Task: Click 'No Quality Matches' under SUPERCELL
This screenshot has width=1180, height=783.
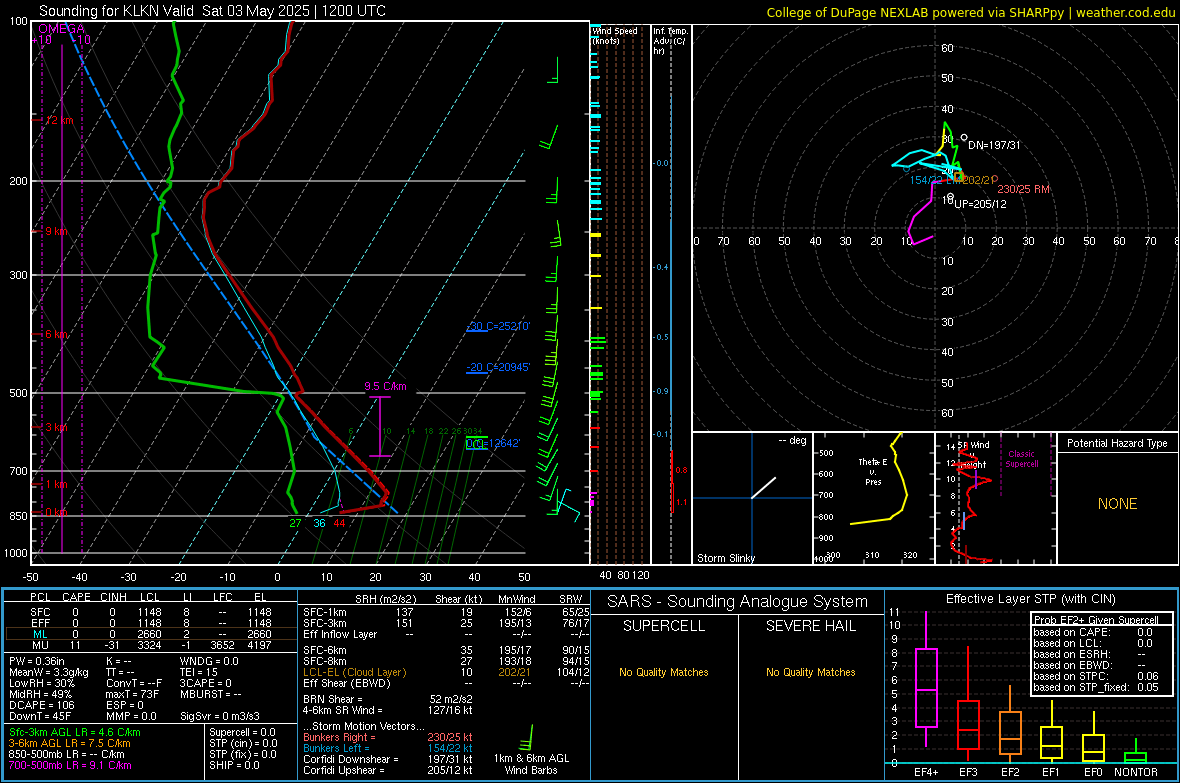Action: pyautogui.click(x=664, y=672)
